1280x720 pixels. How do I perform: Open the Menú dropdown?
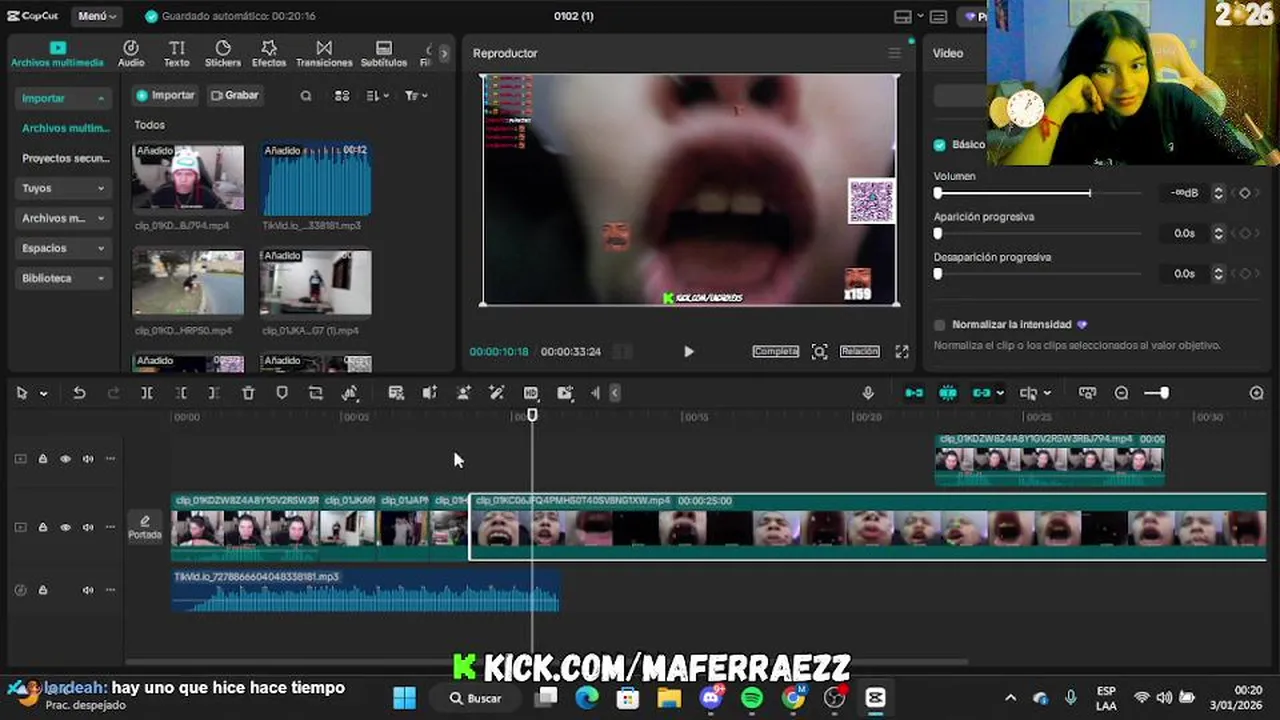[97, 16]
